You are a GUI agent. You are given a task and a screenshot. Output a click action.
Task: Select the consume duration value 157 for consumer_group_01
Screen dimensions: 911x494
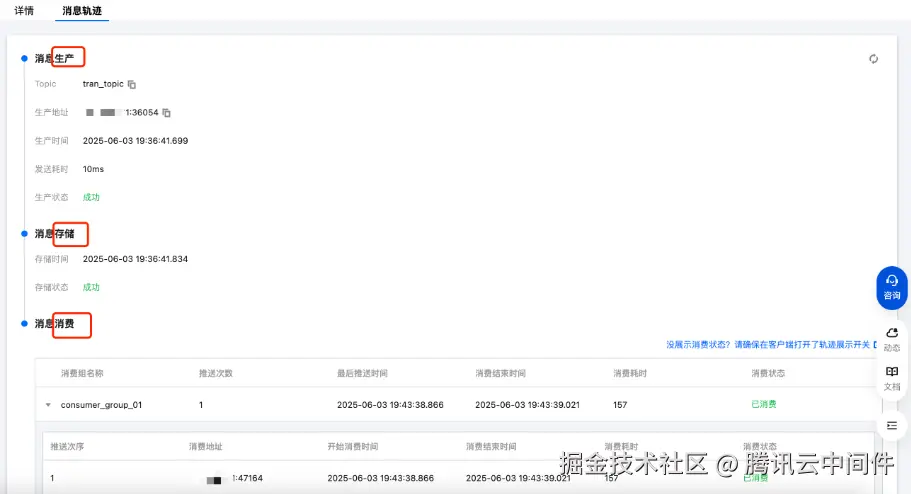(x=620, y=405)
